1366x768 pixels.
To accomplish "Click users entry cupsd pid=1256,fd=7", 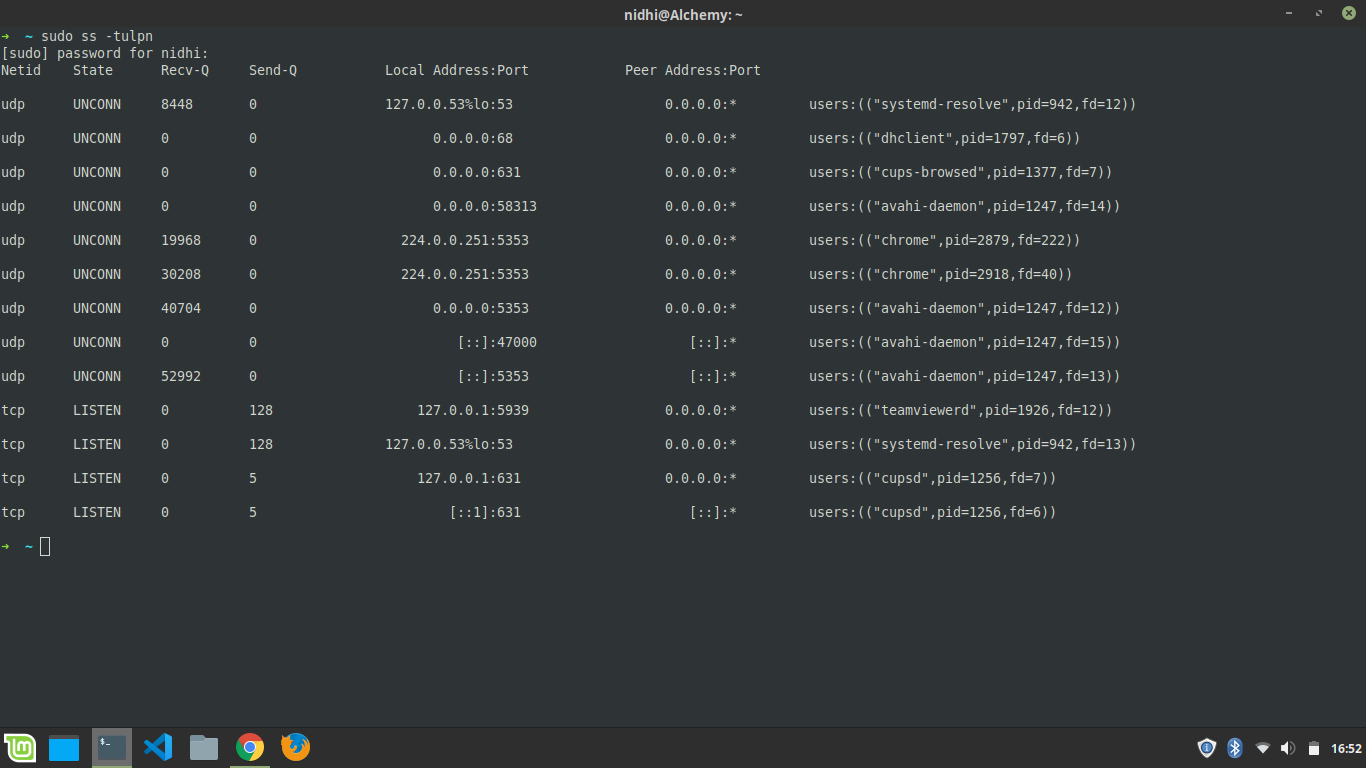I will pos(933,478).
